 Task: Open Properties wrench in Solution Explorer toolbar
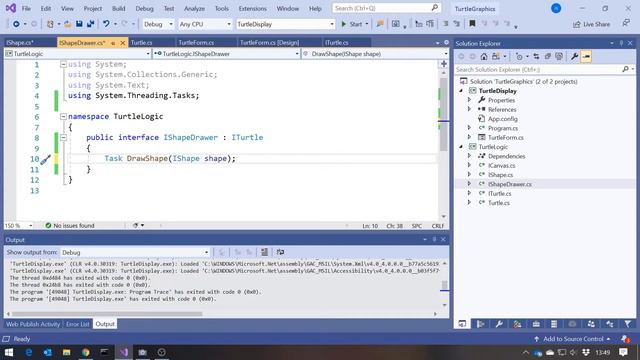click(574, 57)
